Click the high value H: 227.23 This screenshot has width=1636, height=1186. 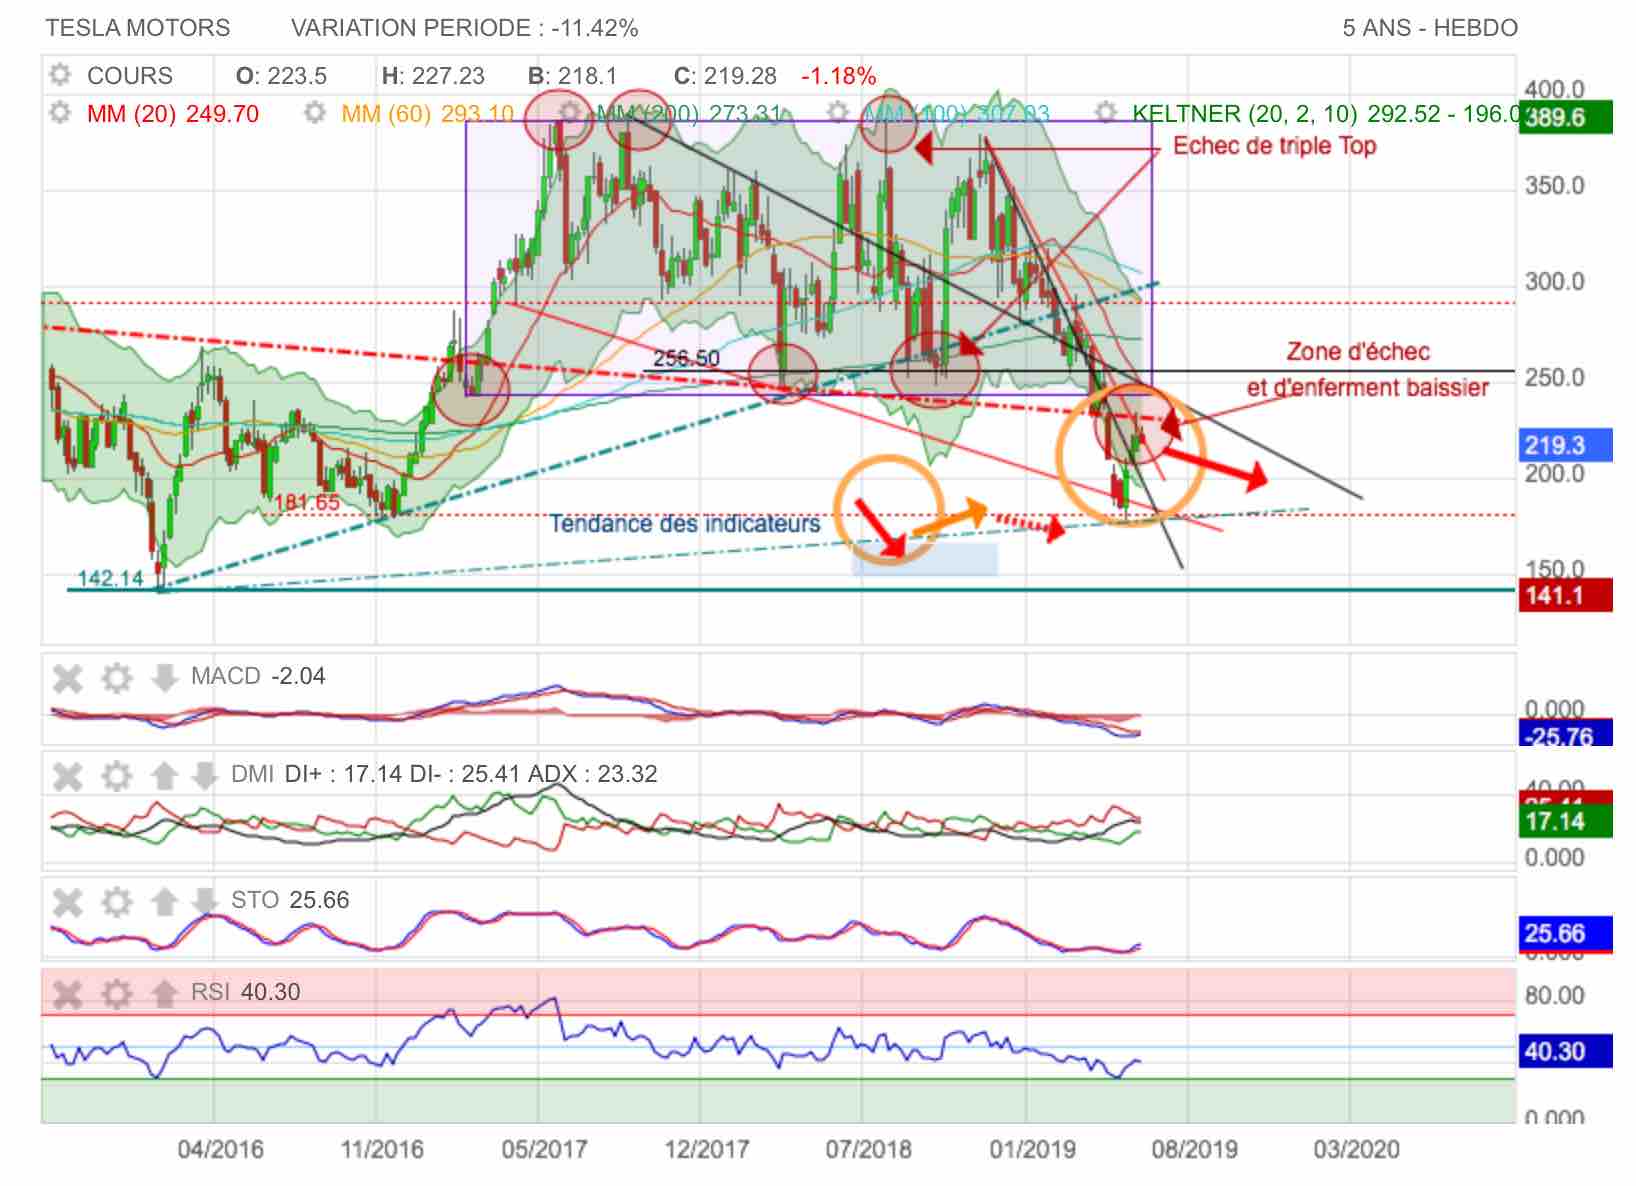(x=433, y=76)
